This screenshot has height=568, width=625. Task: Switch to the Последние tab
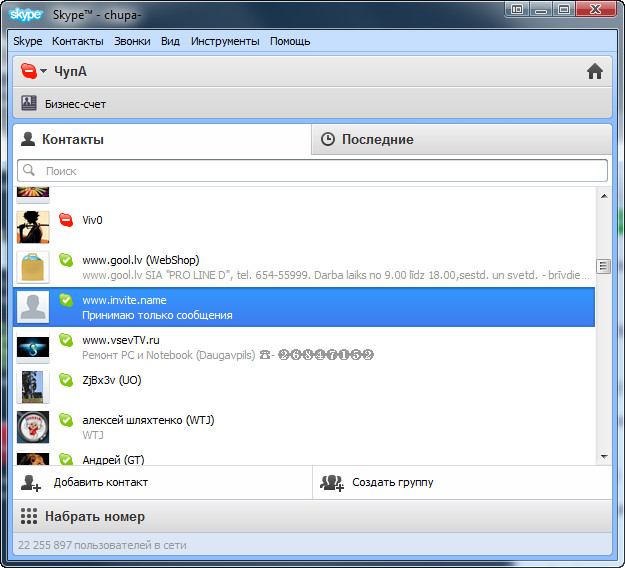pos(462,139)
